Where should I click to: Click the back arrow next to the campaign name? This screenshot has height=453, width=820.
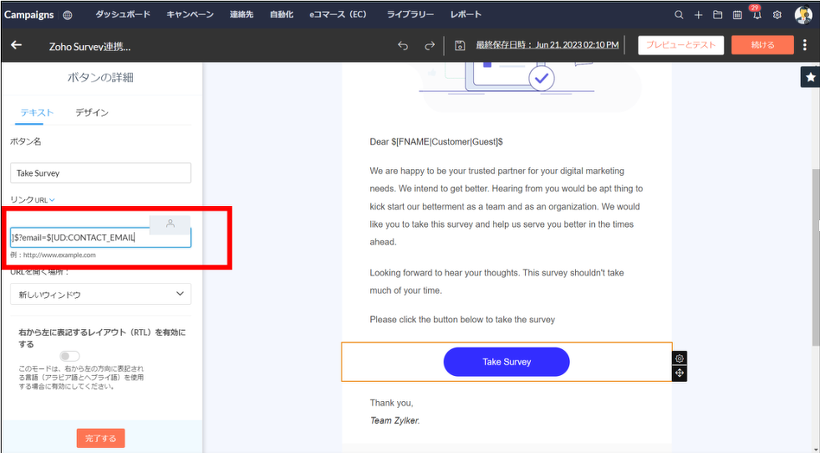[16, 45]
